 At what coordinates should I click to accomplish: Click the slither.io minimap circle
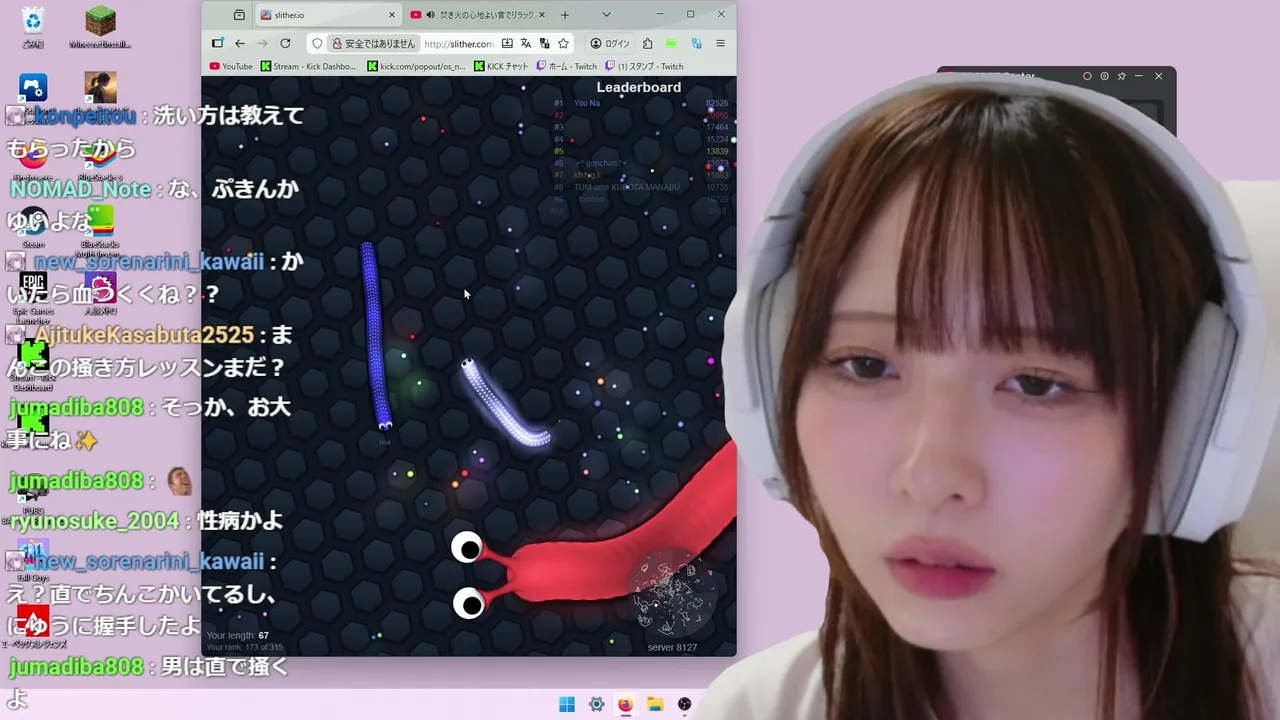(672, 591)
